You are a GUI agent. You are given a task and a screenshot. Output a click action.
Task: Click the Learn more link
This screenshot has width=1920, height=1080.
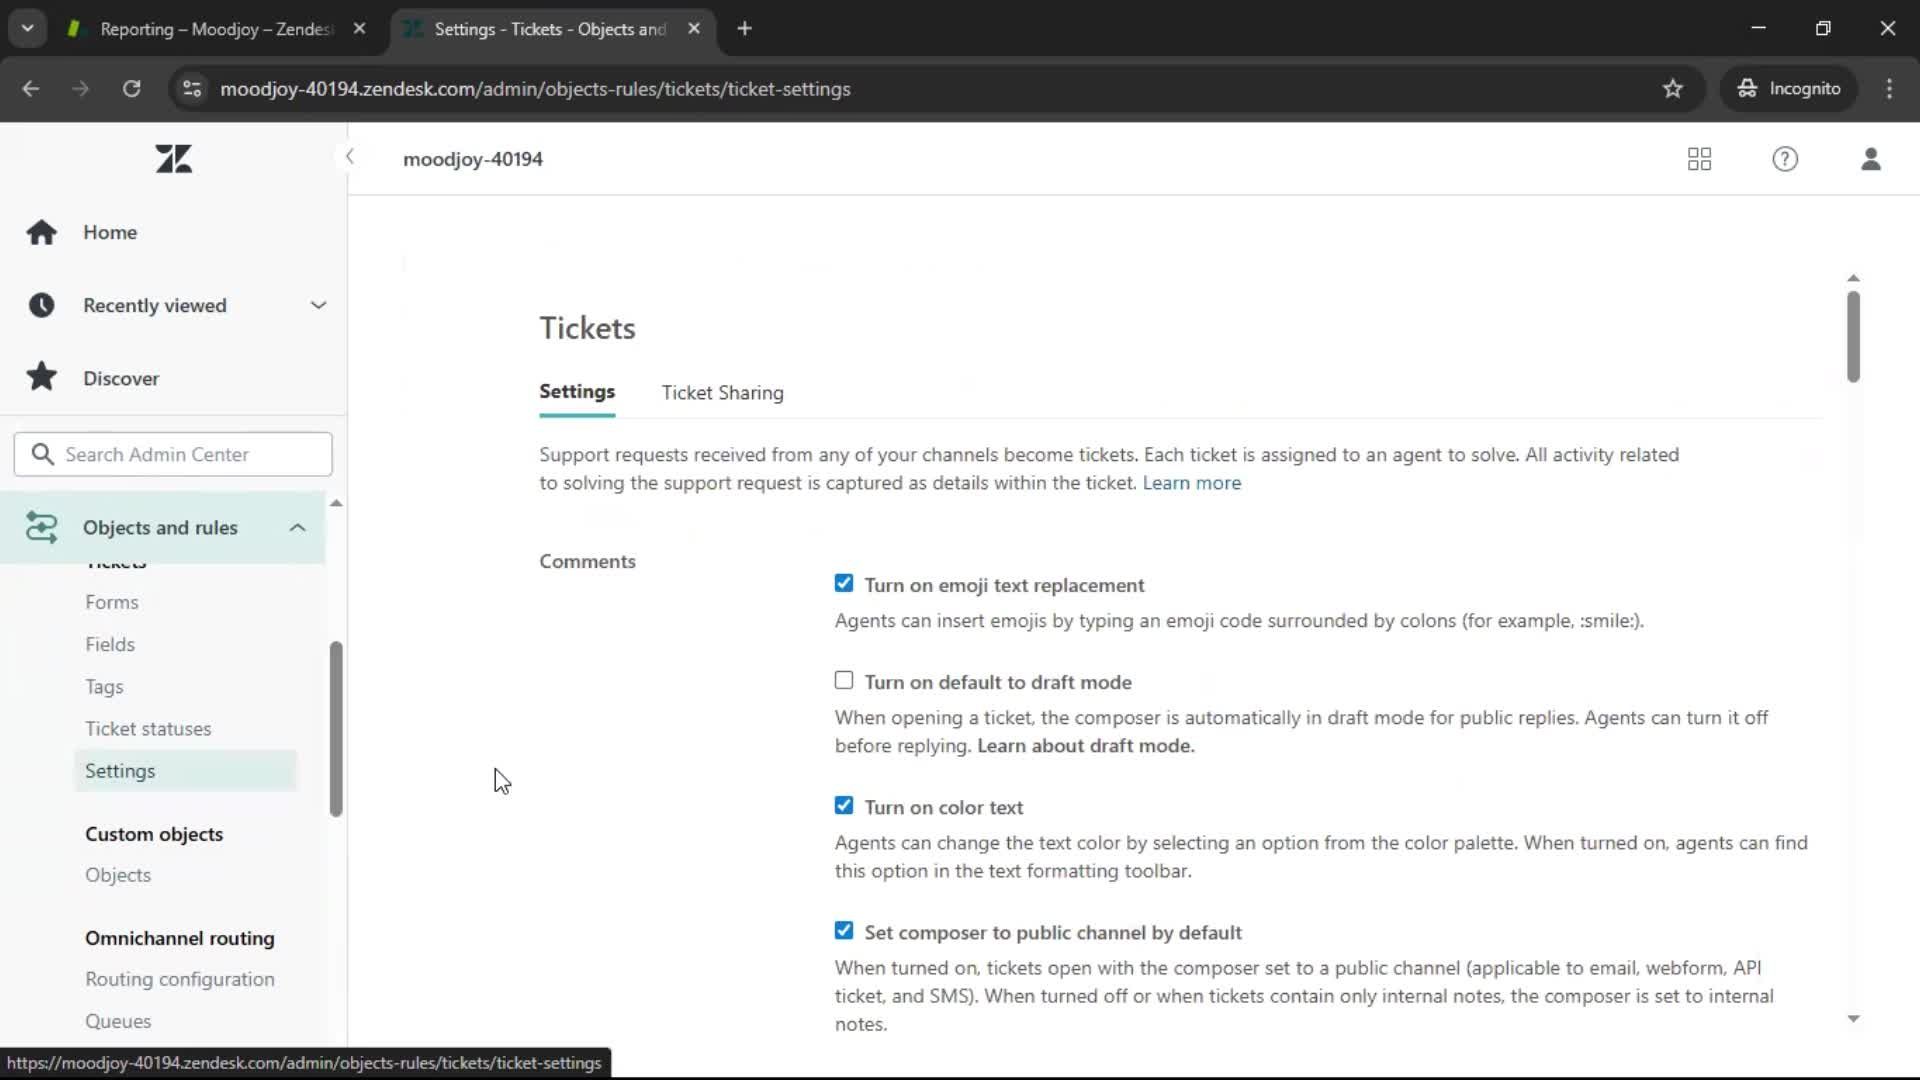pos(1192,483)
